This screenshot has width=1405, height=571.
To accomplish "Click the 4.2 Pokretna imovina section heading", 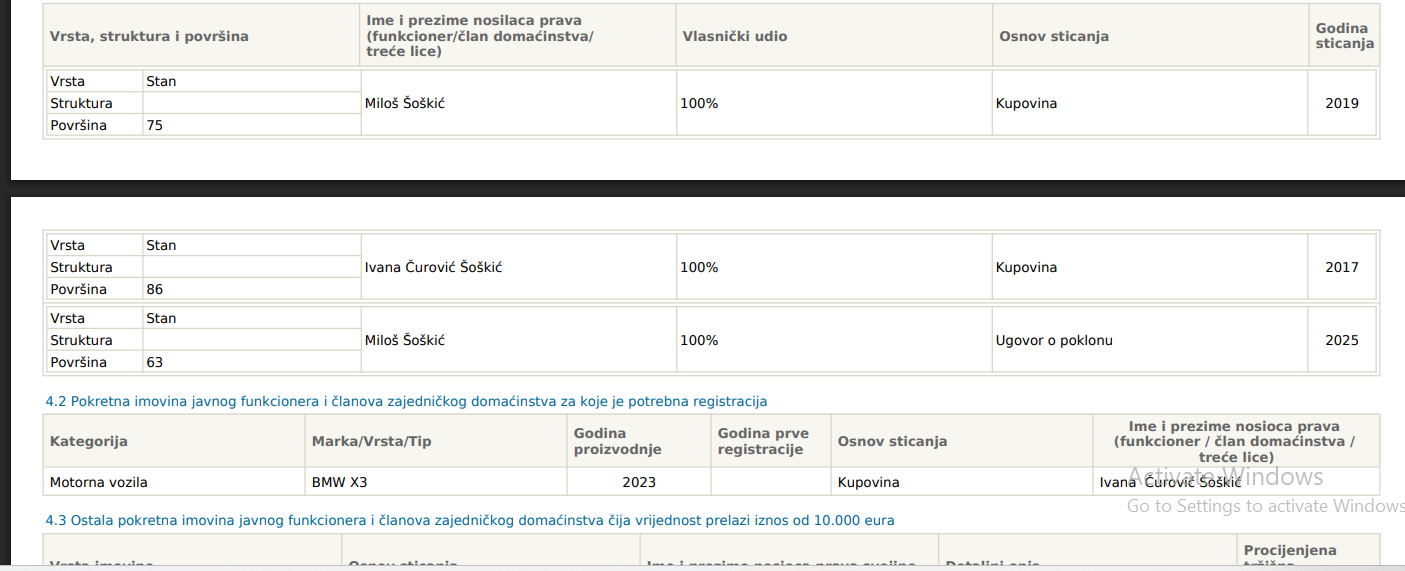I will click(x=406, y=401).
